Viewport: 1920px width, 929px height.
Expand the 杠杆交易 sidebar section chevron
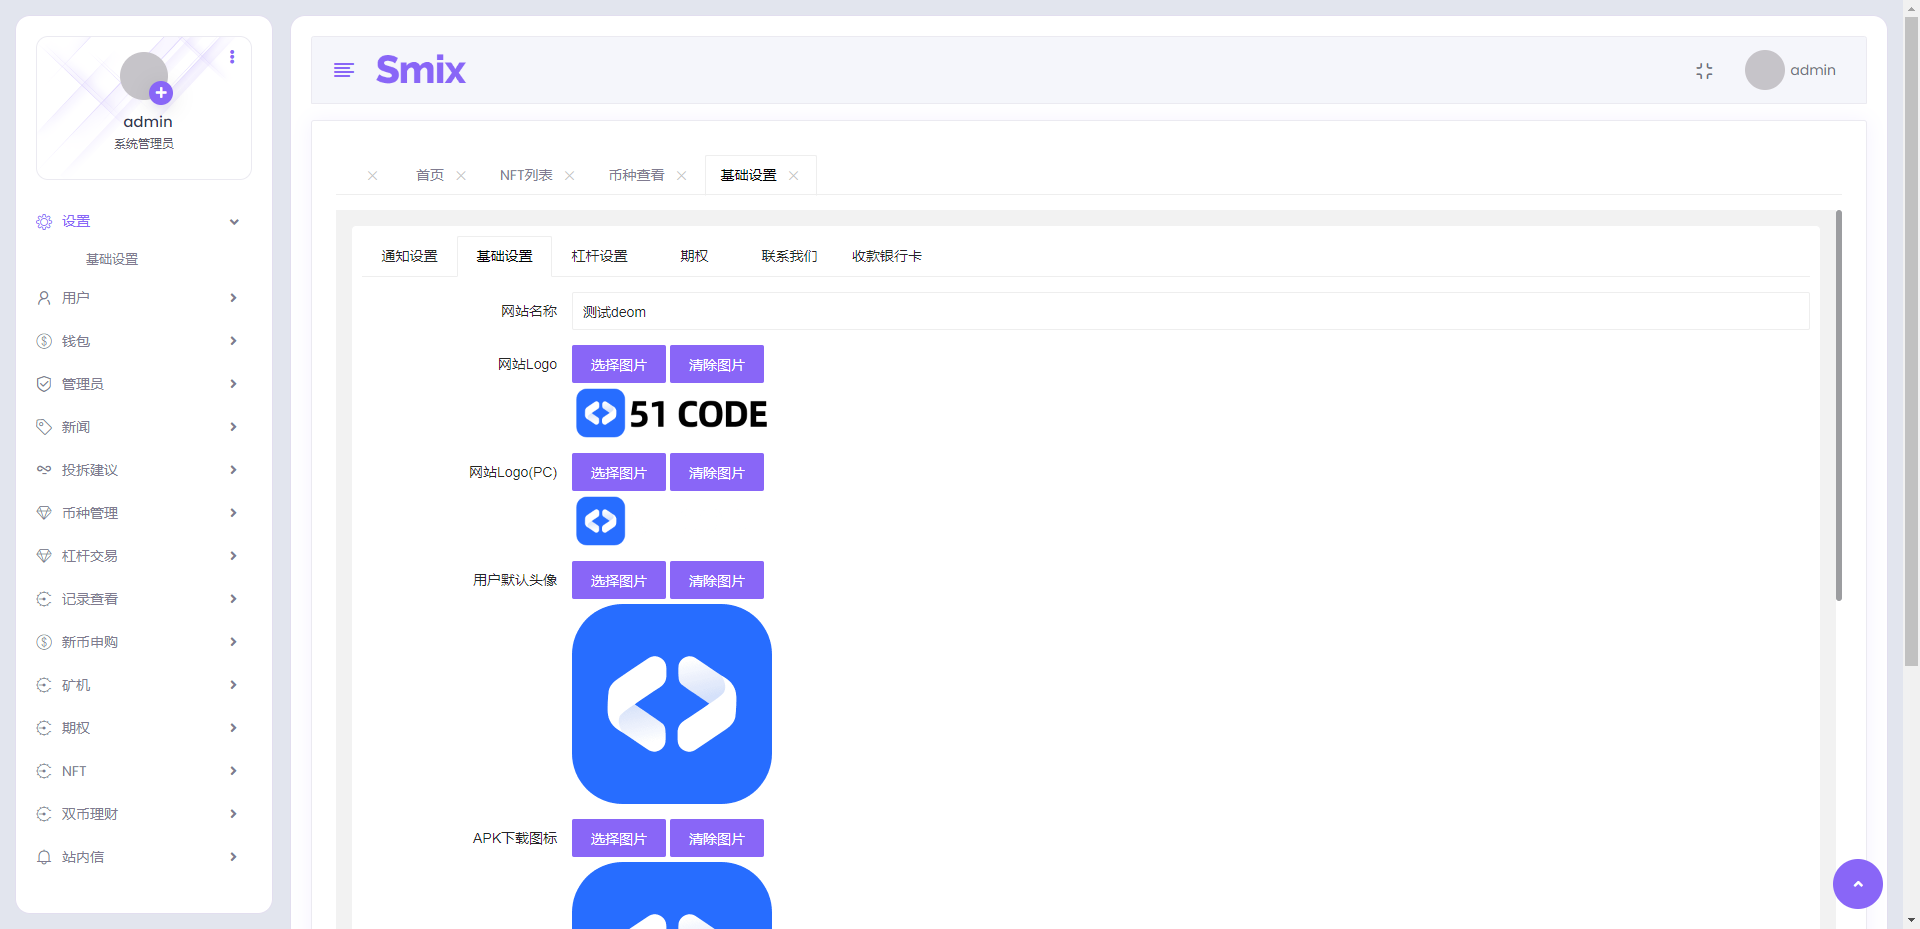pos(233,555)
